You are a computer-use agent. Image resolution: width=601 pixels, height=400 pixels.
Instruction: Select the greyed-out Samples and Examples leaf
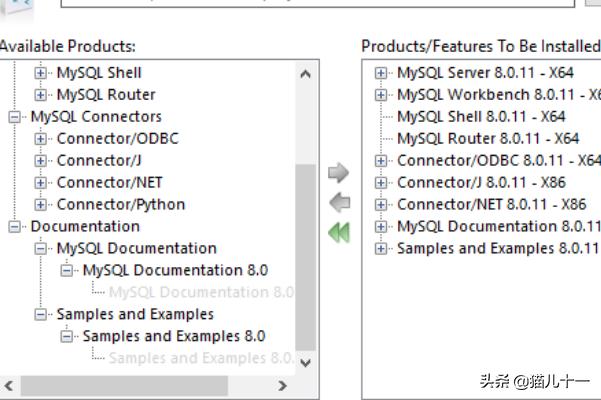(x=202, y=358)
